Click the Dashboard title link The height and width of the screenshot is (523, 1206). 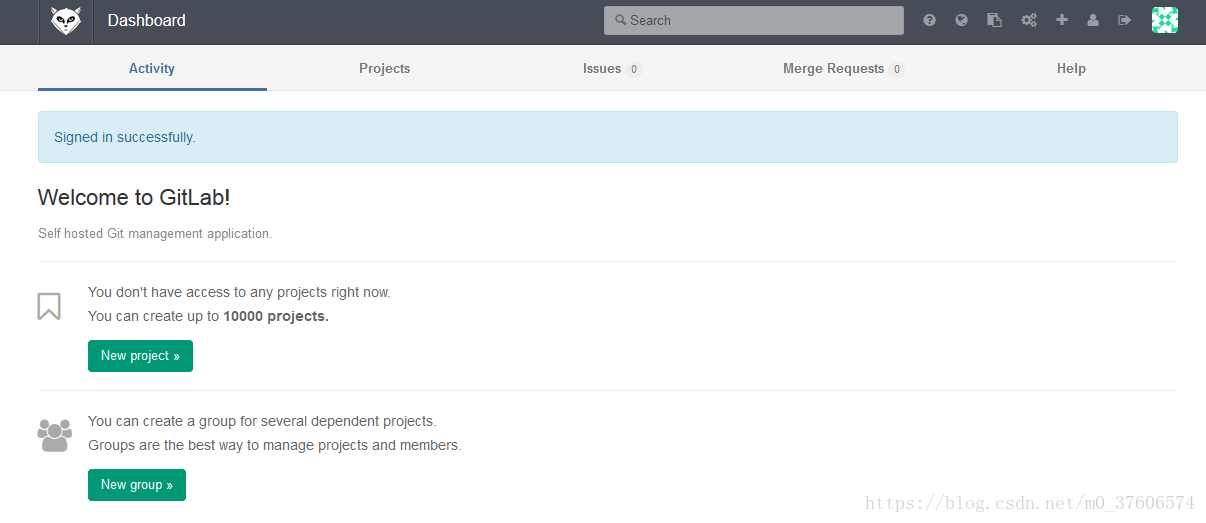[147, 20]
